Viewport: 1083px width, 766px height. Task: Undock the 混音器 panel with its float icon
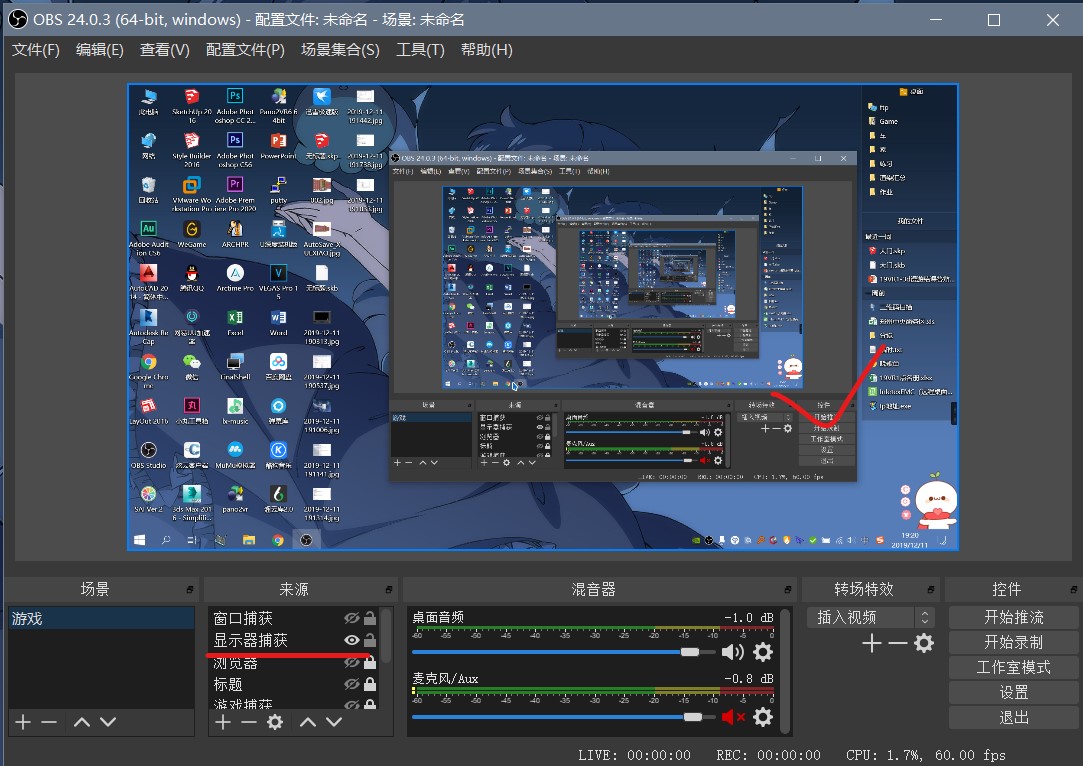787,589
